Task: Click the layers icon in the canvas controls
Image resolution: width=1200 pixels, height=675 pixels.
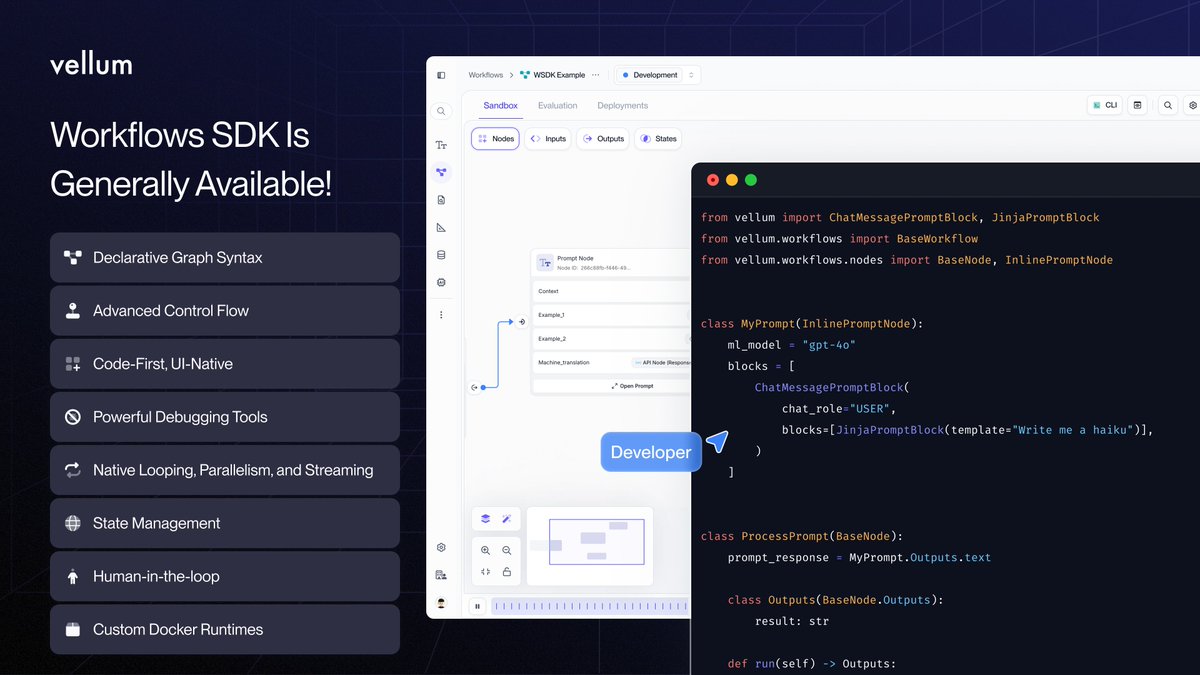Action: click(x=485, y=519)
